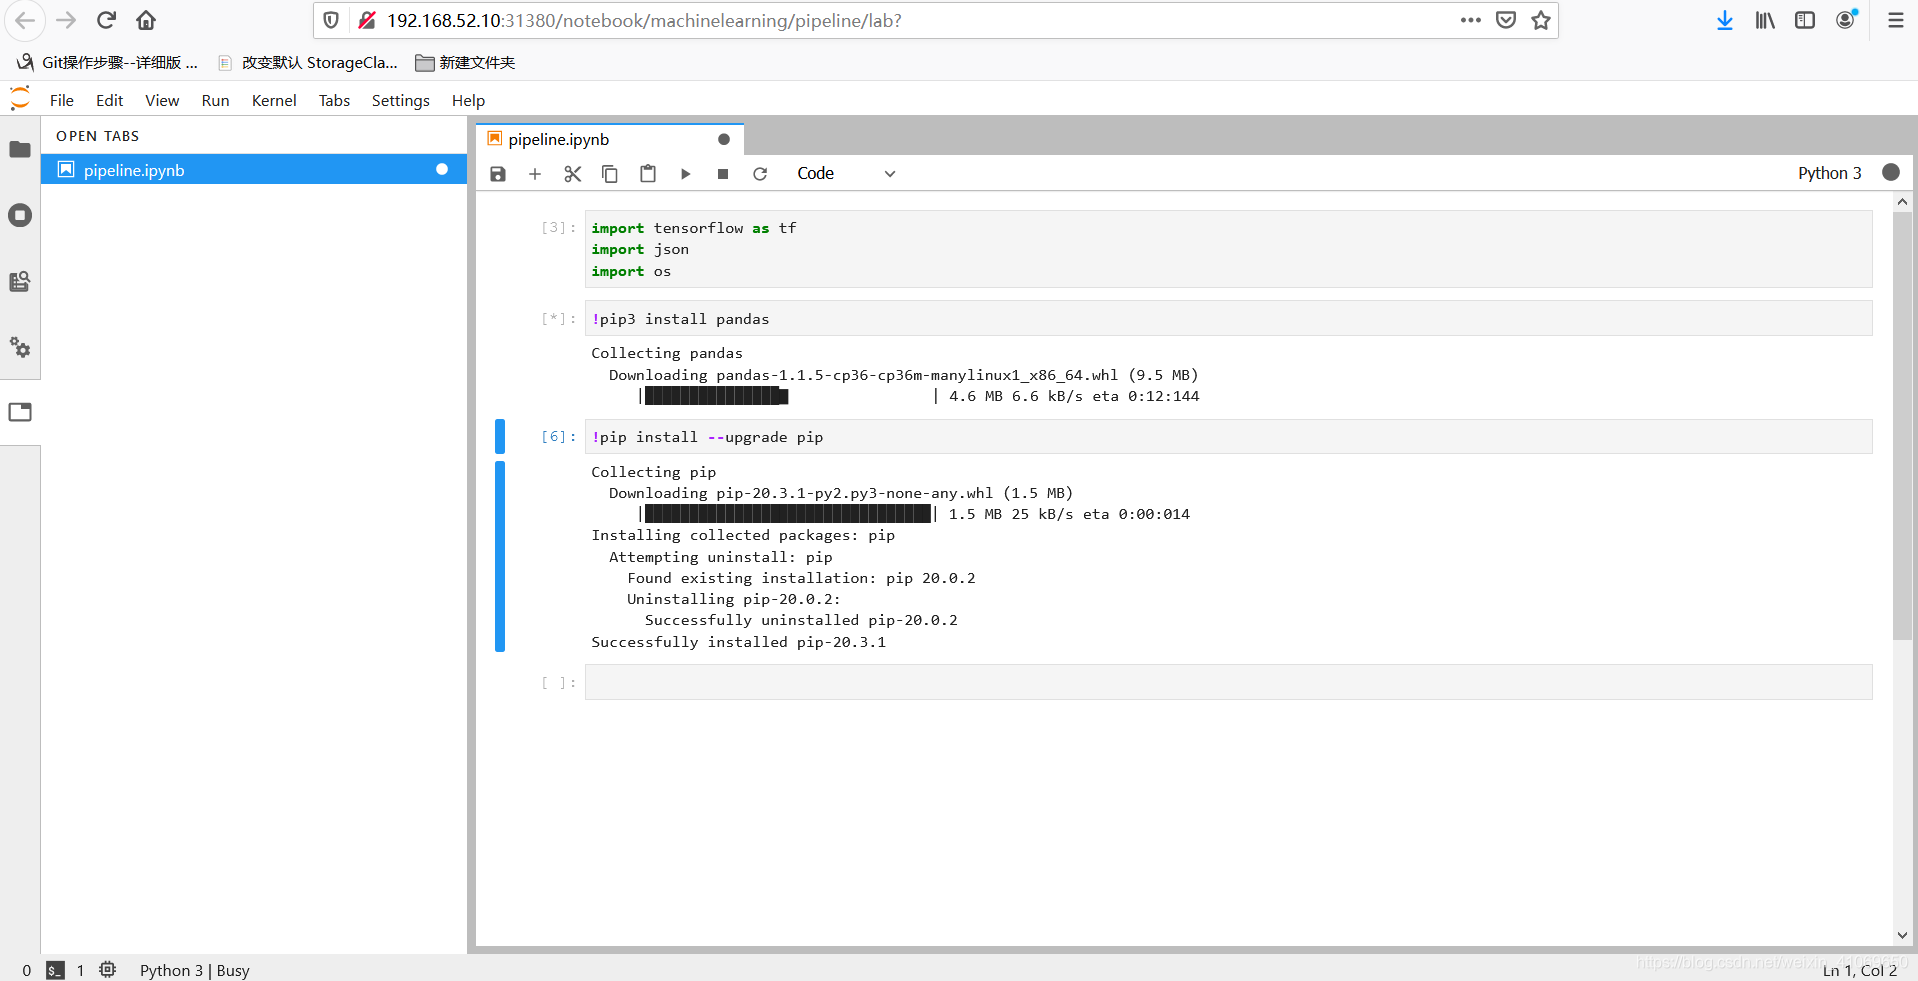This screenshot has height=981, width=1918.
Task: Paste cells from the clipboard icon
Action: pos(647,173)
